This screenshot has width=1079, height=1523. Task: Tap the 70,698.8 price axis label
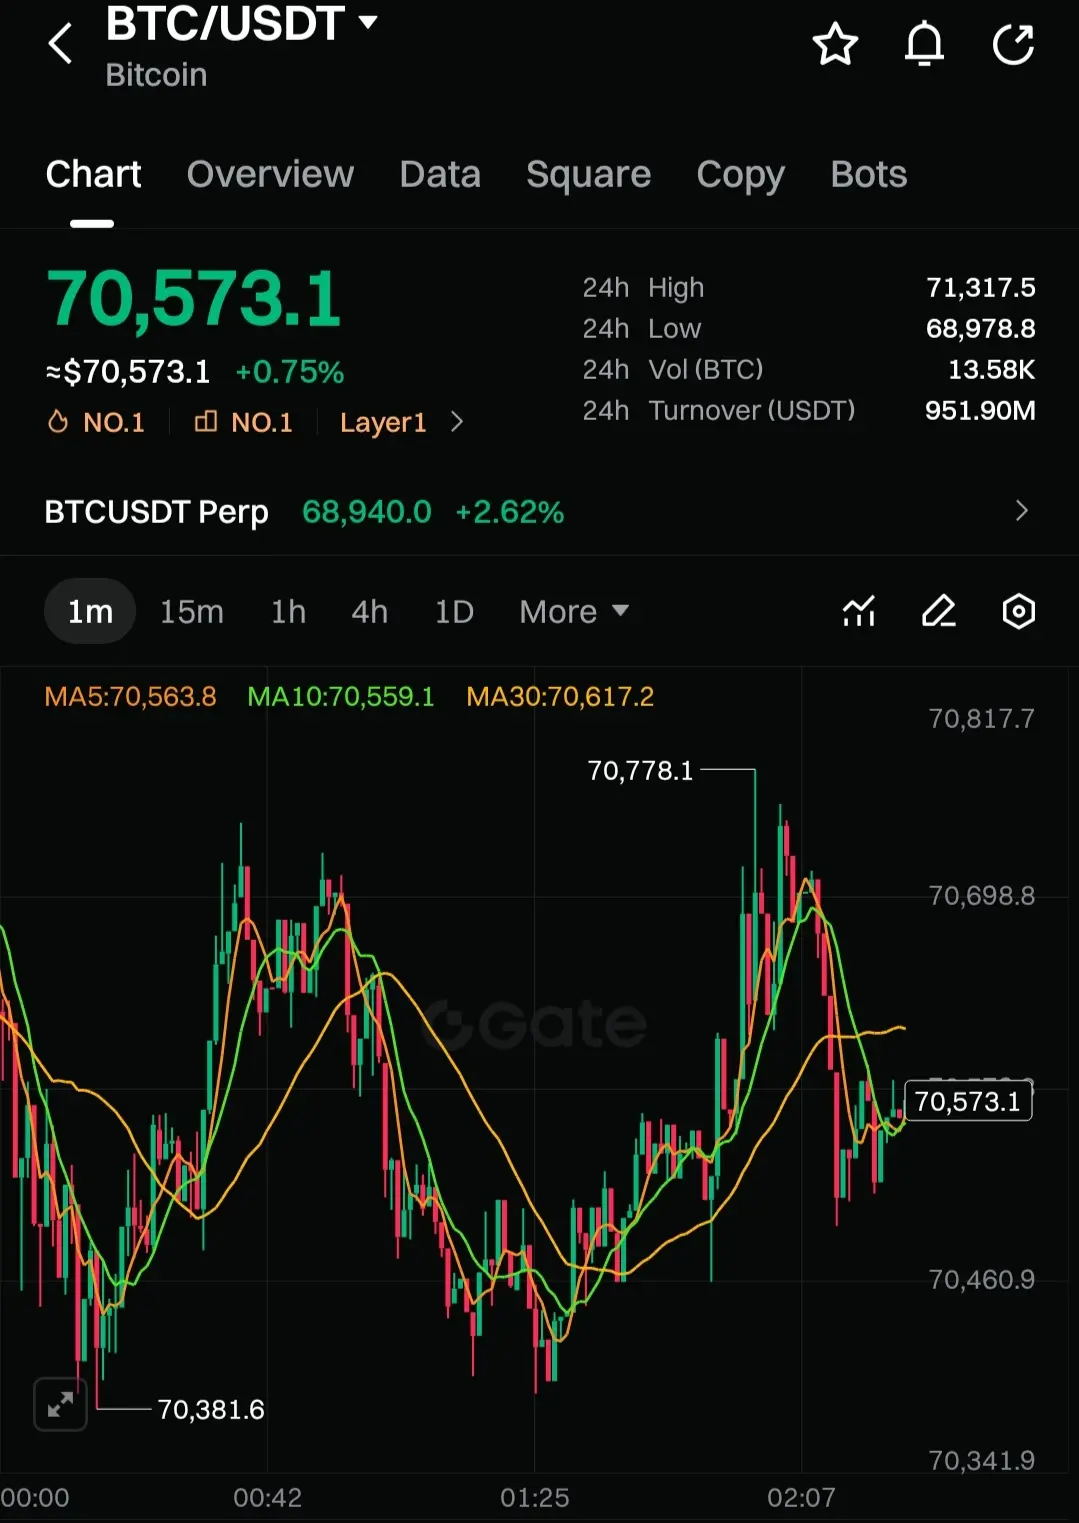(982, 896)
